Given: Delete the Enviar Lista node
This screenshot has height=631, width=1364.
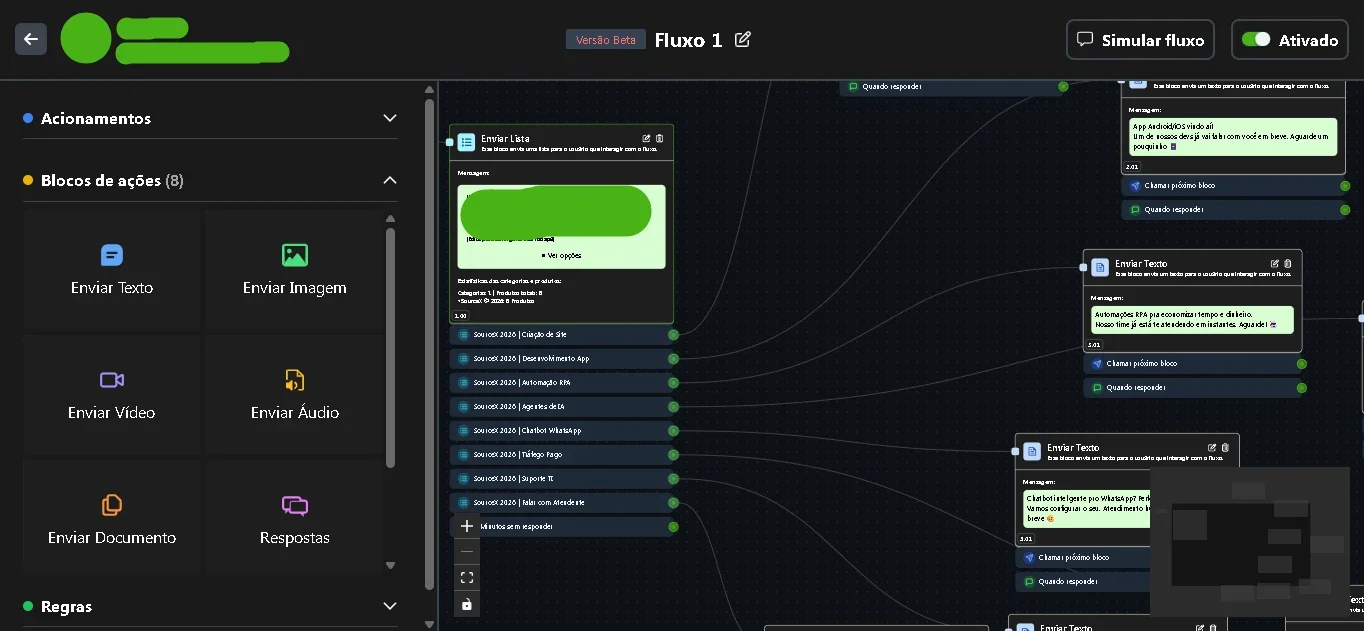Looking at the screenshot, I should click(x=659, y=139).
